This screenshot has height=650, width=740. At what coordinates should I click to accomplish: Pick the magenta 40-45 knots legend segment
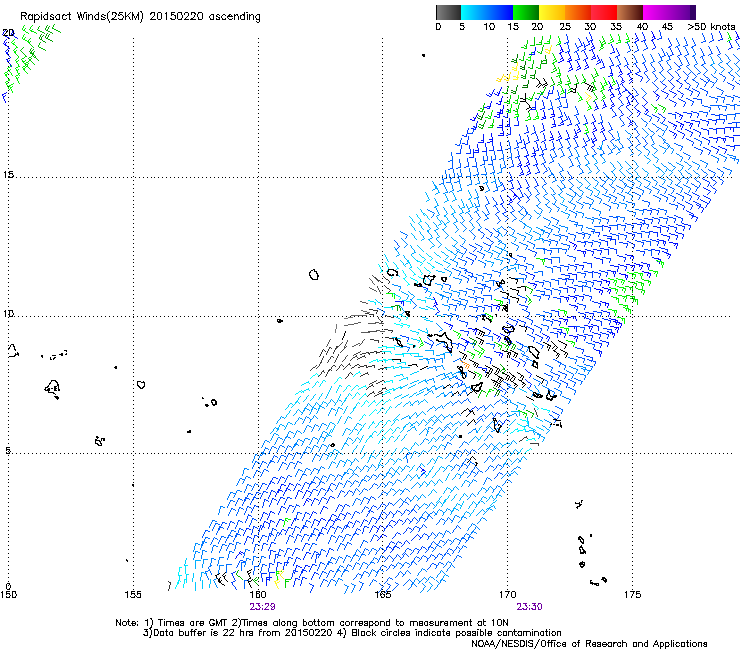pyautogui.click(x=656, y=12)
